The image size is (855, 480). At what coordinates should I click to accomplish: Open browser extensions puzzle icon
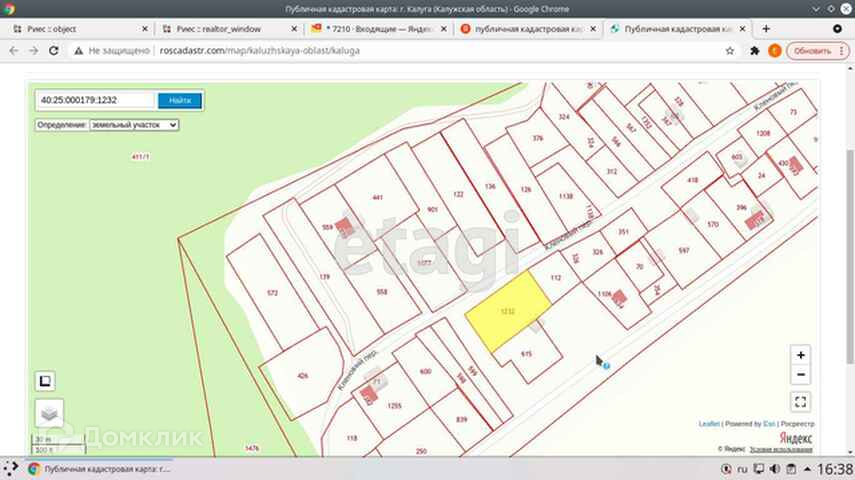click(x=752, y=50)
